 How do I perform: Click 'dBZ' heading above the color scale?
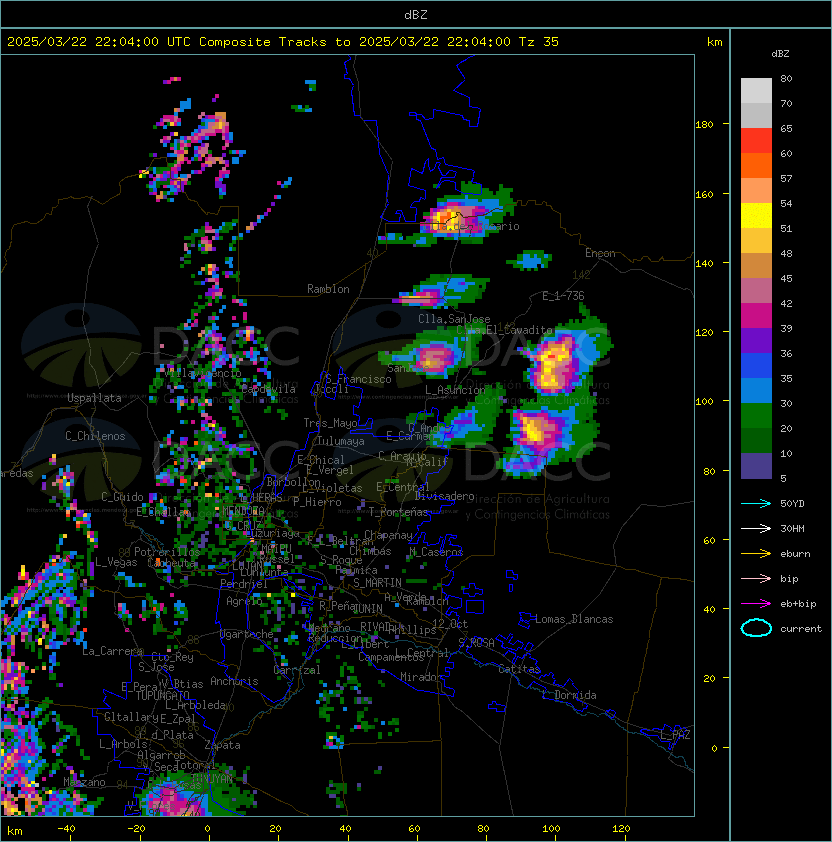[x=780, y=54]
